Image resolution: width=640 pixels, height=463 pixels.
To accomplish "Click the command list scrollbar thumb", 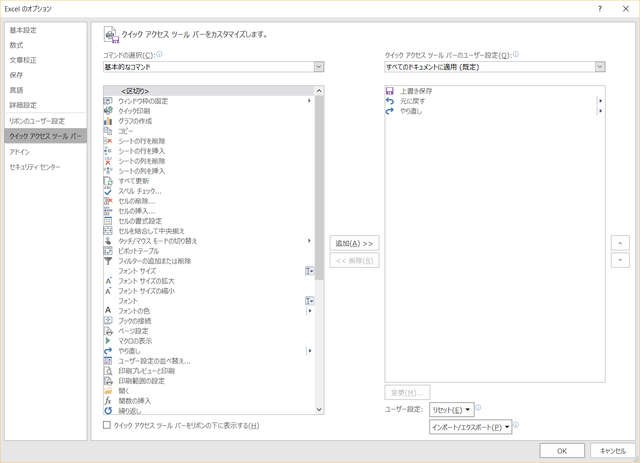I will click(319, 188).
